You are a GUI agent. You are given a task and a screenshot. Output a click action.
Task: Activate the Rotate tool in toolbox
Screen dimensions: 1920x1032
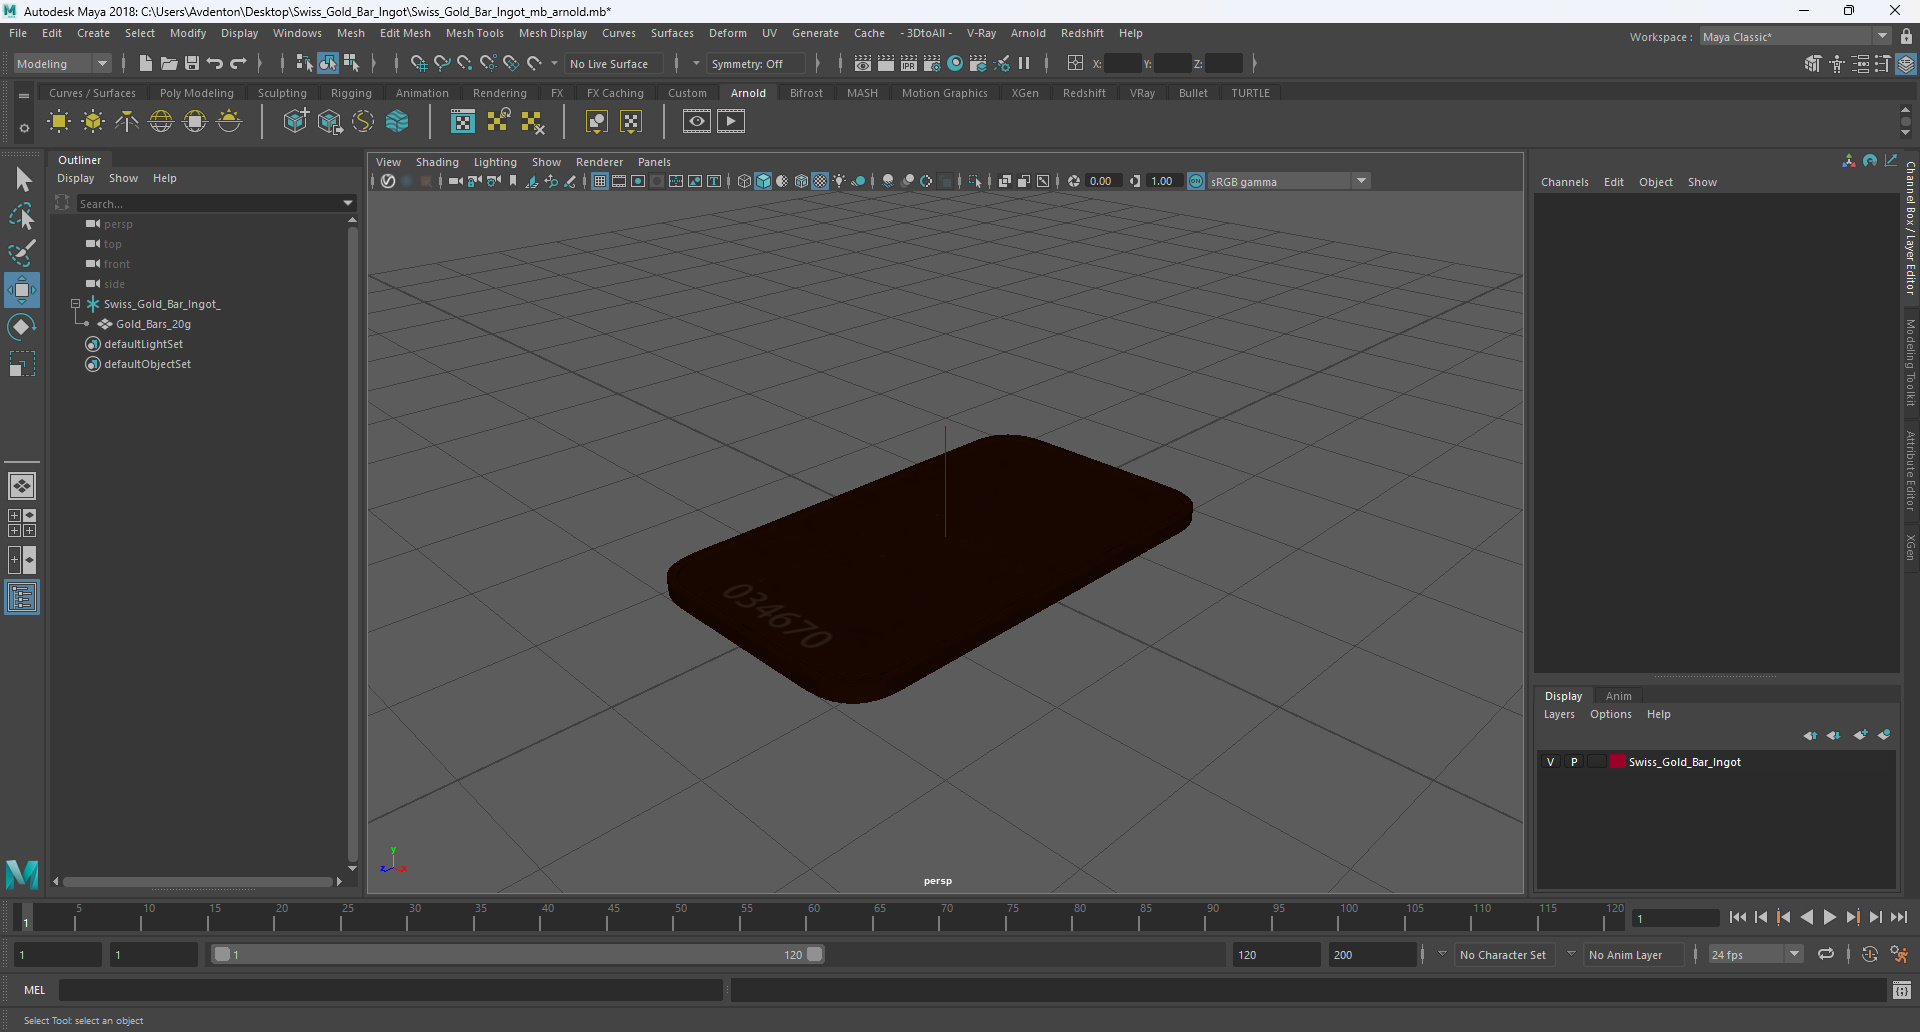pyautogui.click(x=22, y=327)
